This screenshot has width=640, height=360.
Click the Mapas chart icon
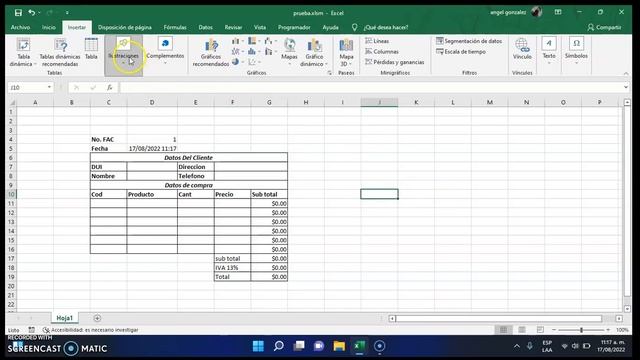(289, 50)
